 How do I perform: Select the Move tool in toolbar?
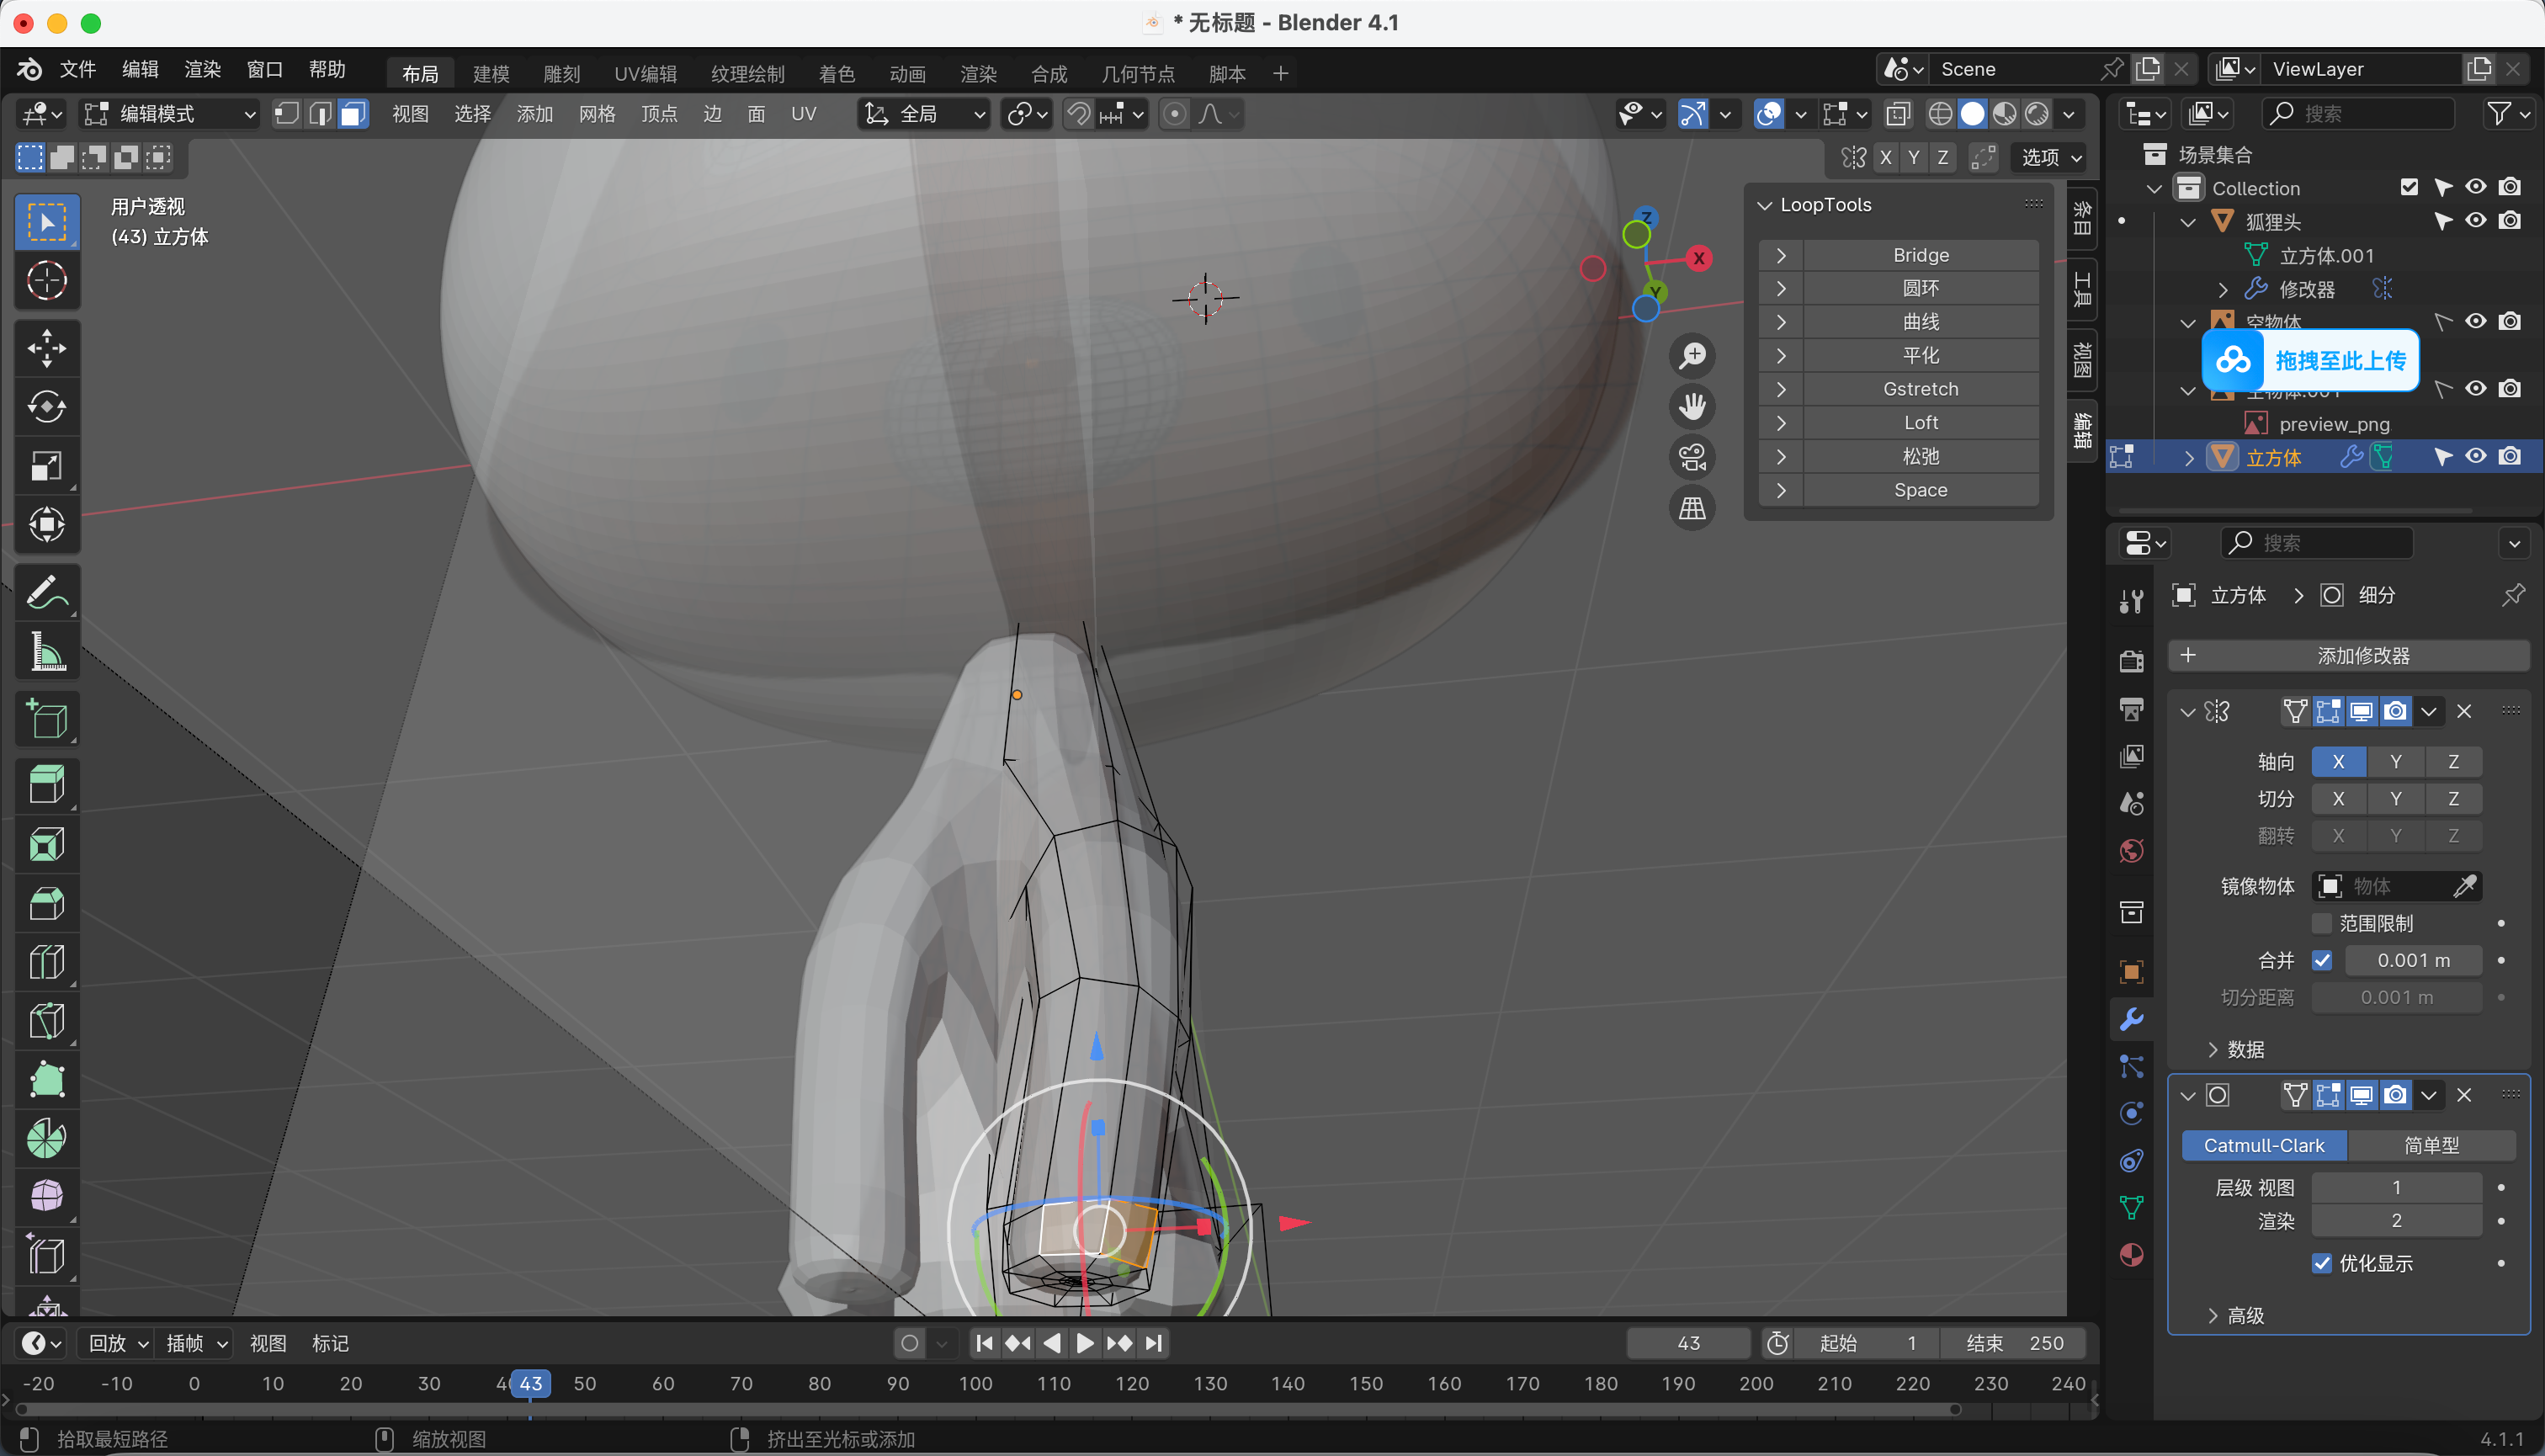coord(46,348)
